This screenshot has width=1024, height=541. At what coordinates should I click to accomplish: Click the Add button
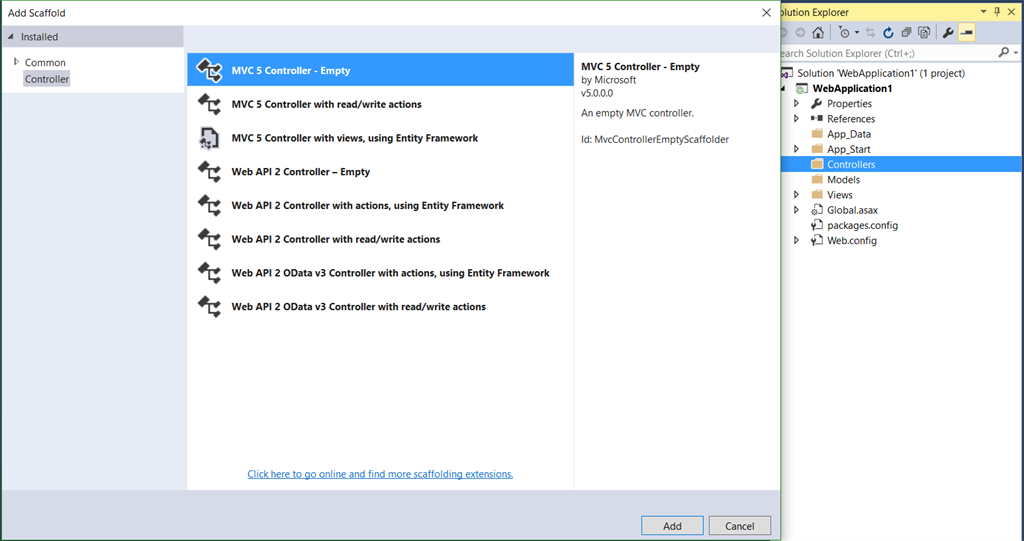click(672, 526)
